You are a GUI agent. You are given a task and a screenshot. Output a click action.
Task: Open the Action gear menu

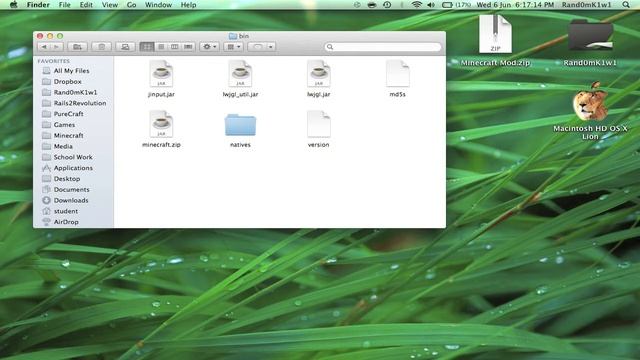[209, 47]
